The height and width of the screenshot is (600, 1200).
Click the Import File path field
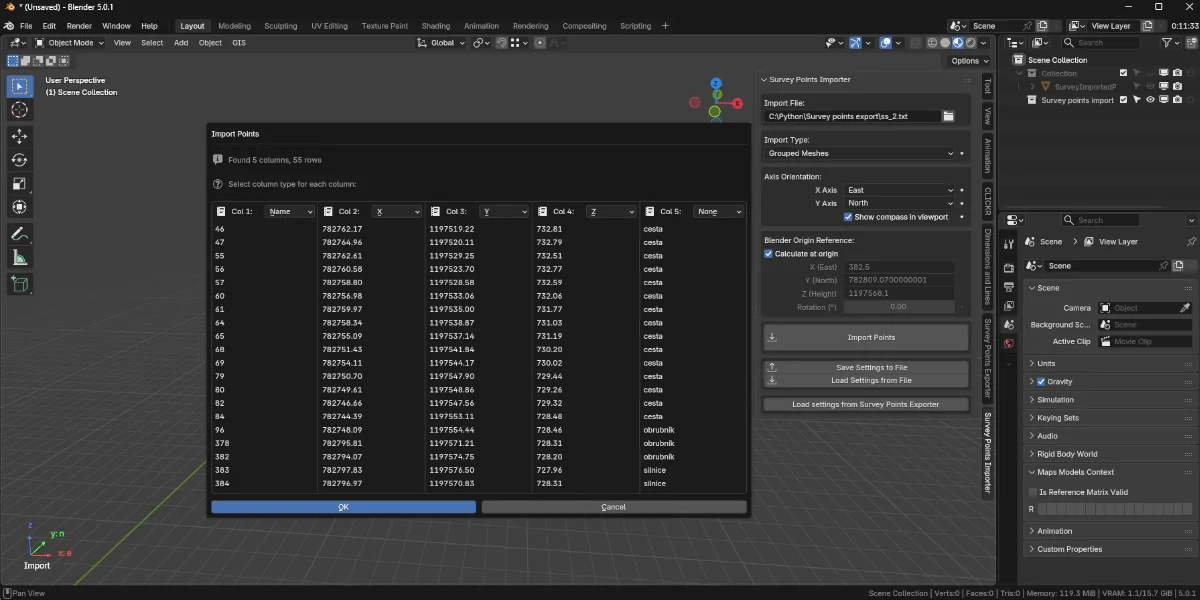(x=850, y=115)
